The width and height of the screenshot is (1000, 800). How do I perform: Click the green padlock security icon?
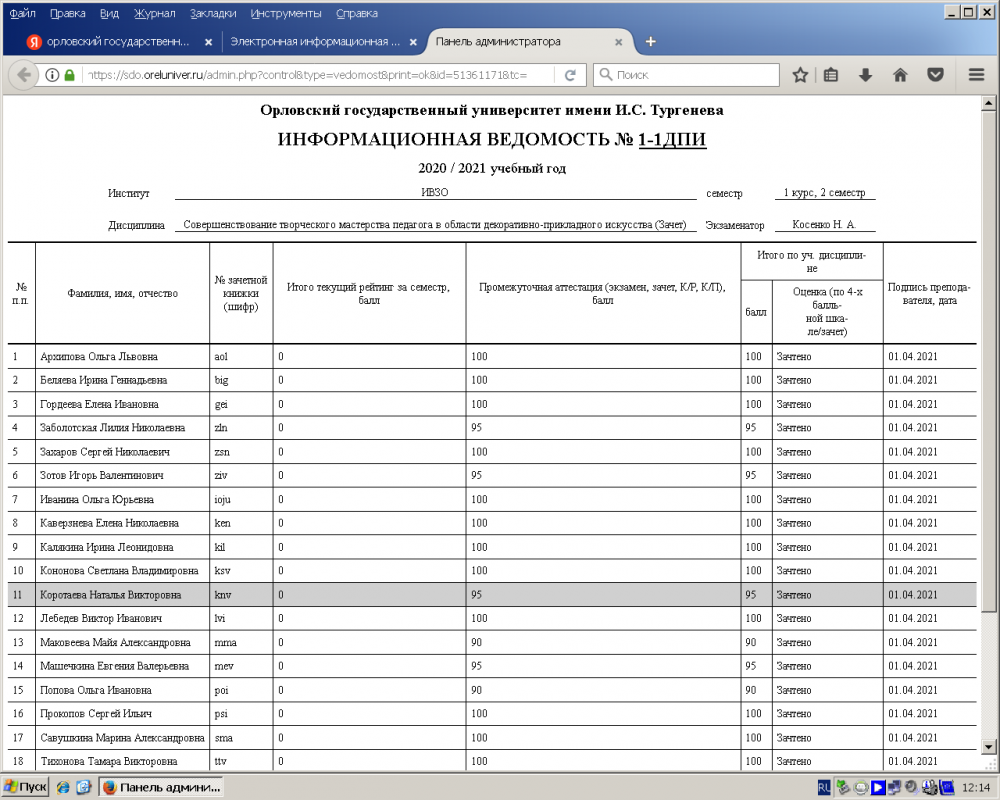click(x=70, y=75)
